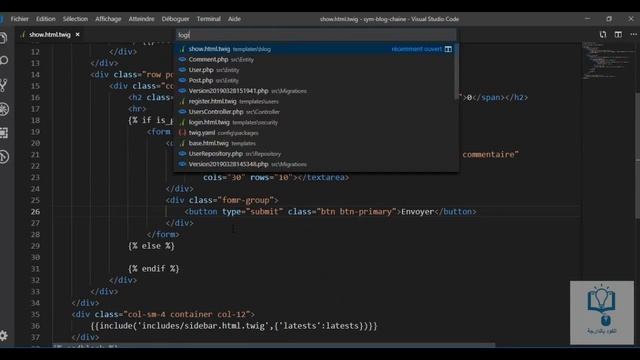Select Post.php in quick open list
This screenshot has width=640, height=360.
[314, 80]
